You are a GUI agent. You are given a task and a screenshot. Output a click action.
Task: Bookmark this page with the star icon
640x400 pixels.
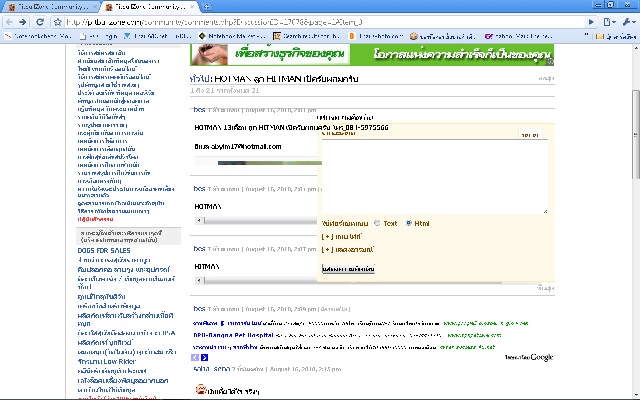tap(58, 22)
